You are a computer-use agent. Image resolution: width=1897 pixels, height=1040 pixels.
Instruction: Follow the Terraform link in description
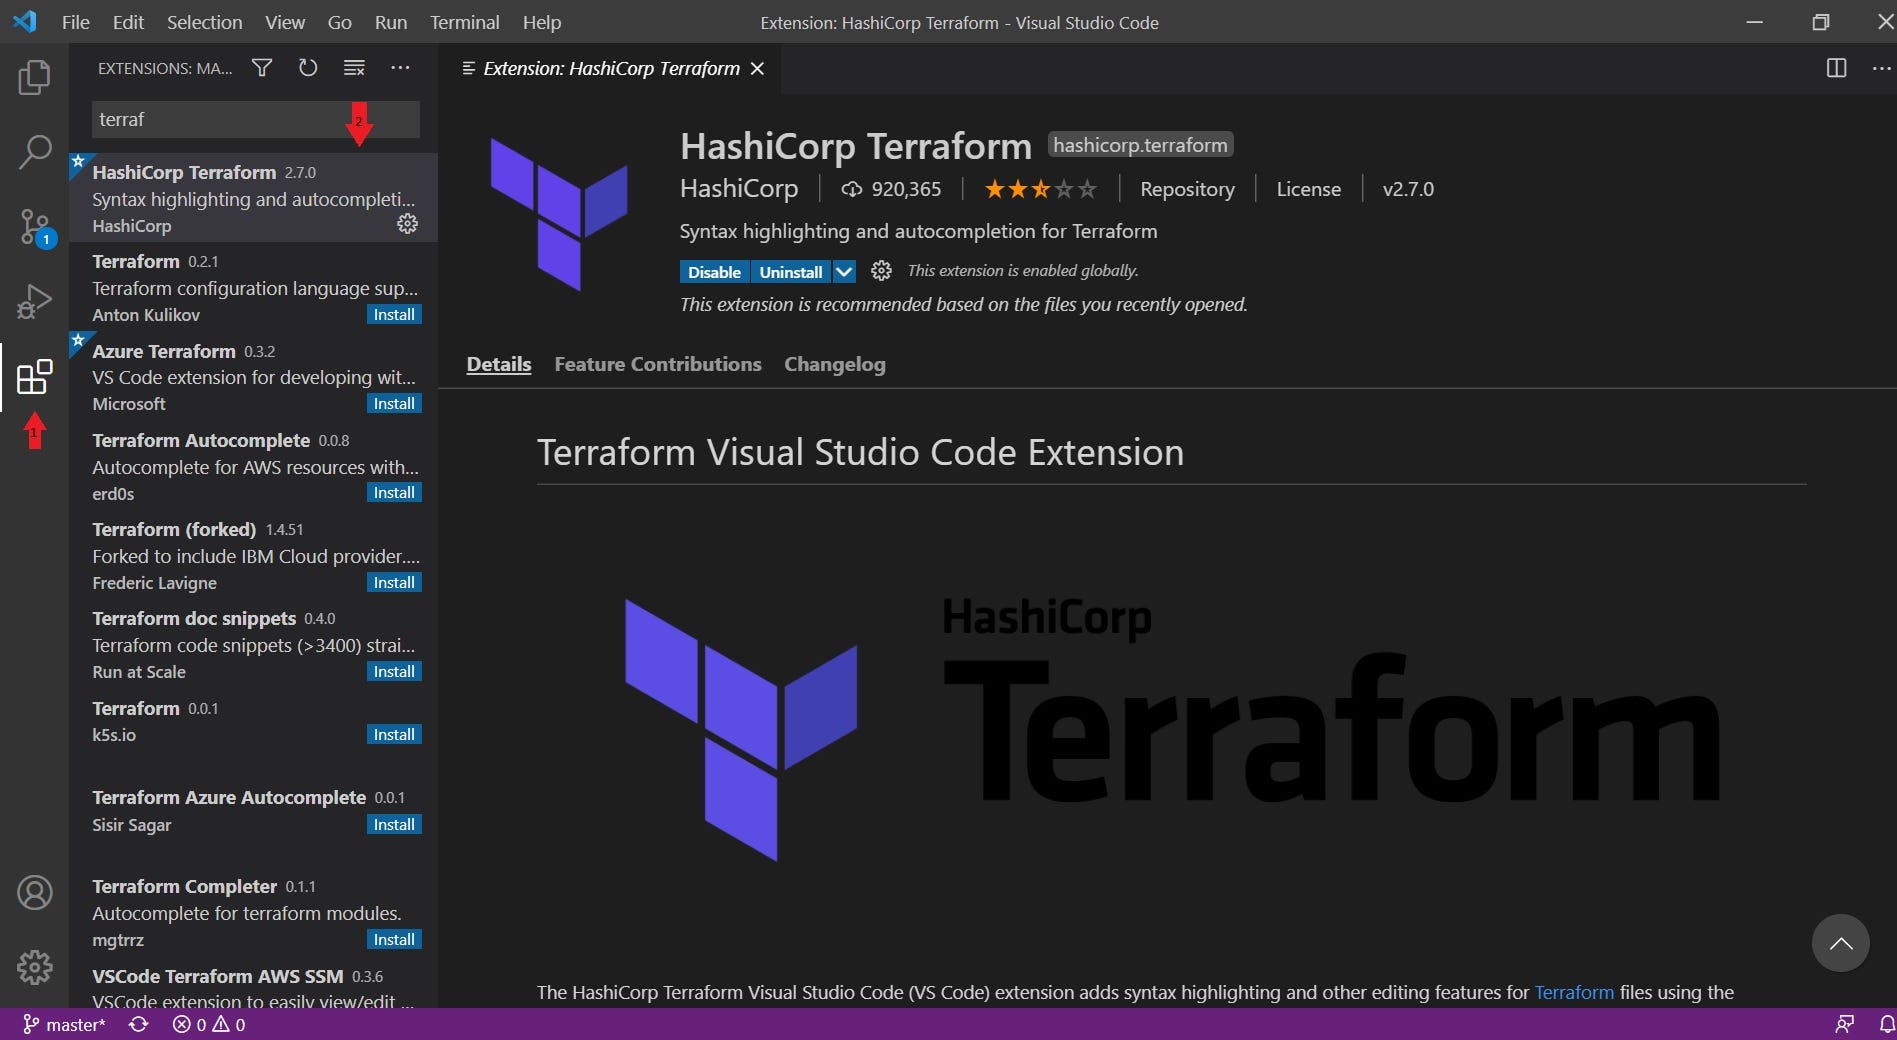[1574, 992]
